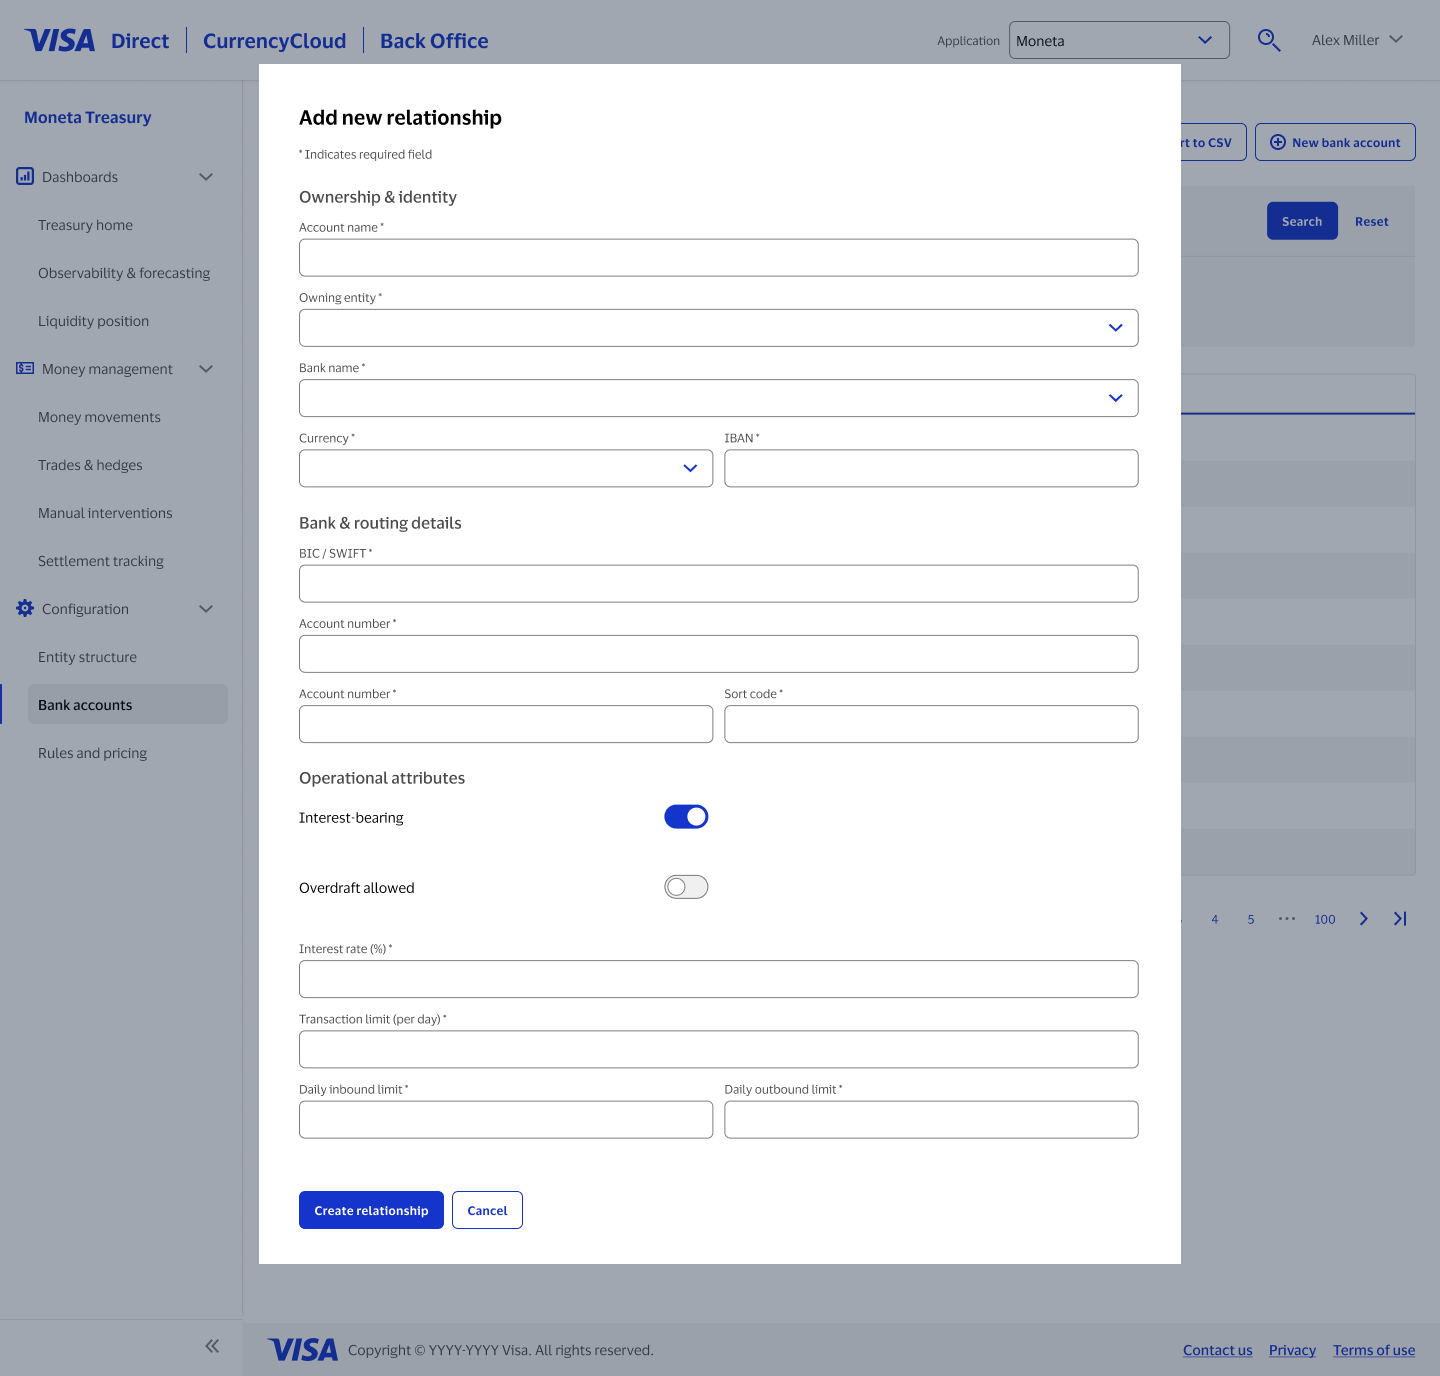Viewport: 1440px width, 1376px height.
Task: Turn off the Interest-bearing toggle
Action: pos(686,817)
